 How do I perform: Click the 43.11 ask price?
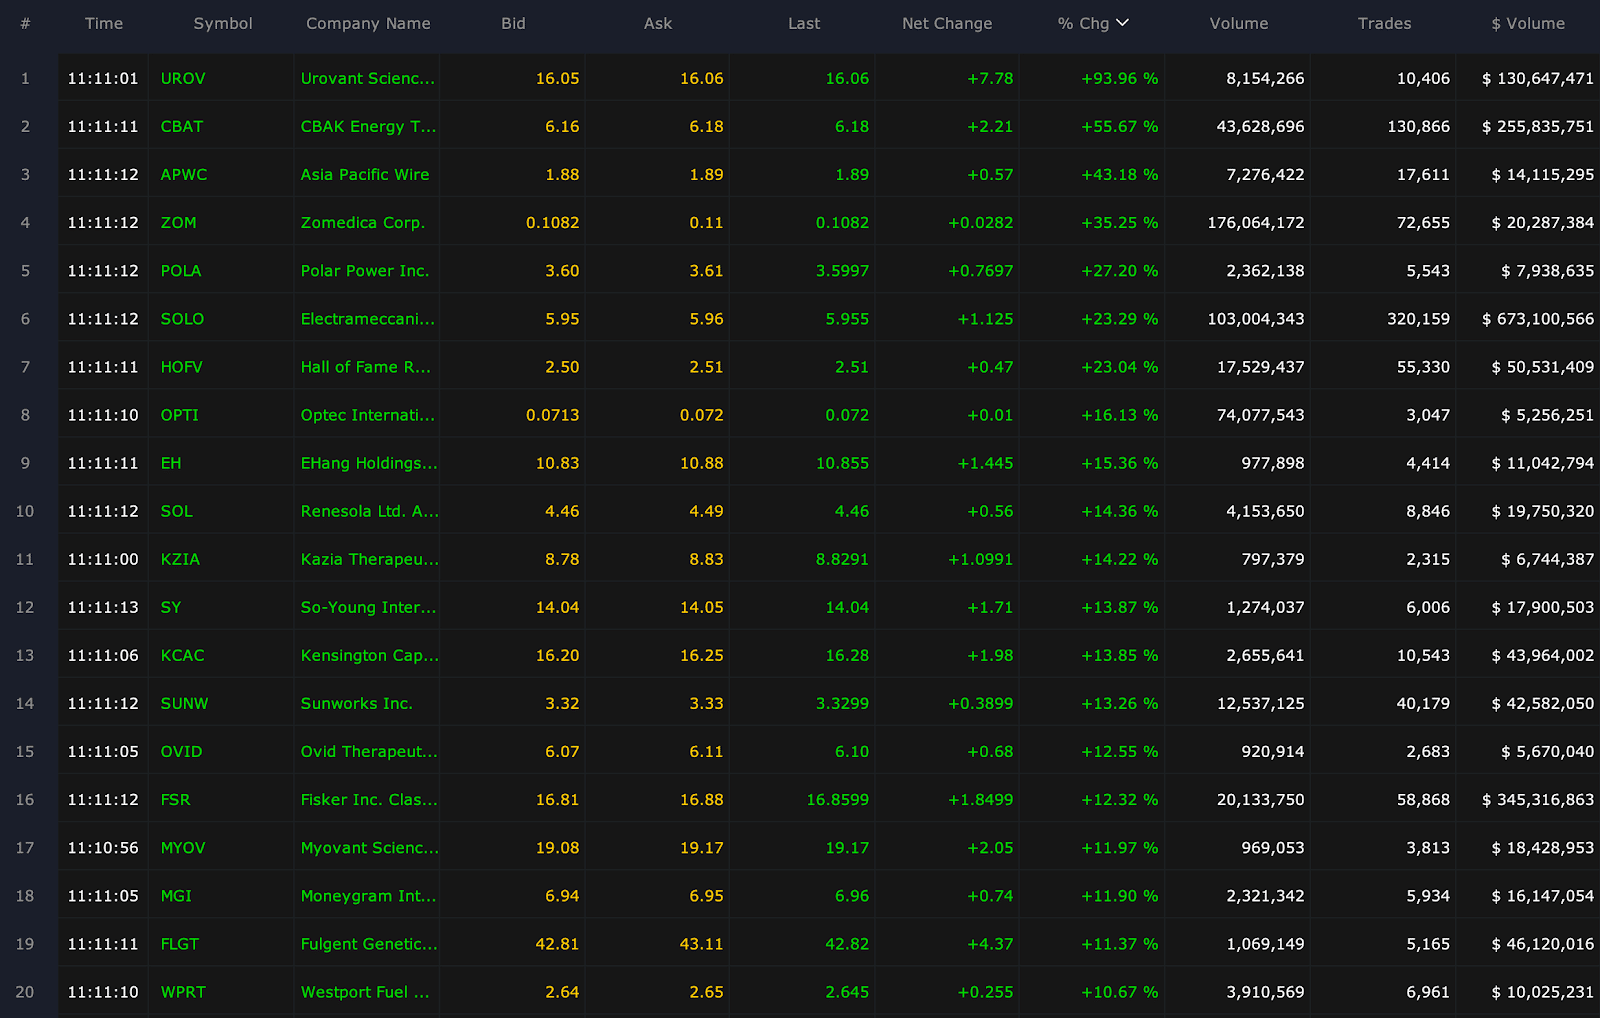701,943
